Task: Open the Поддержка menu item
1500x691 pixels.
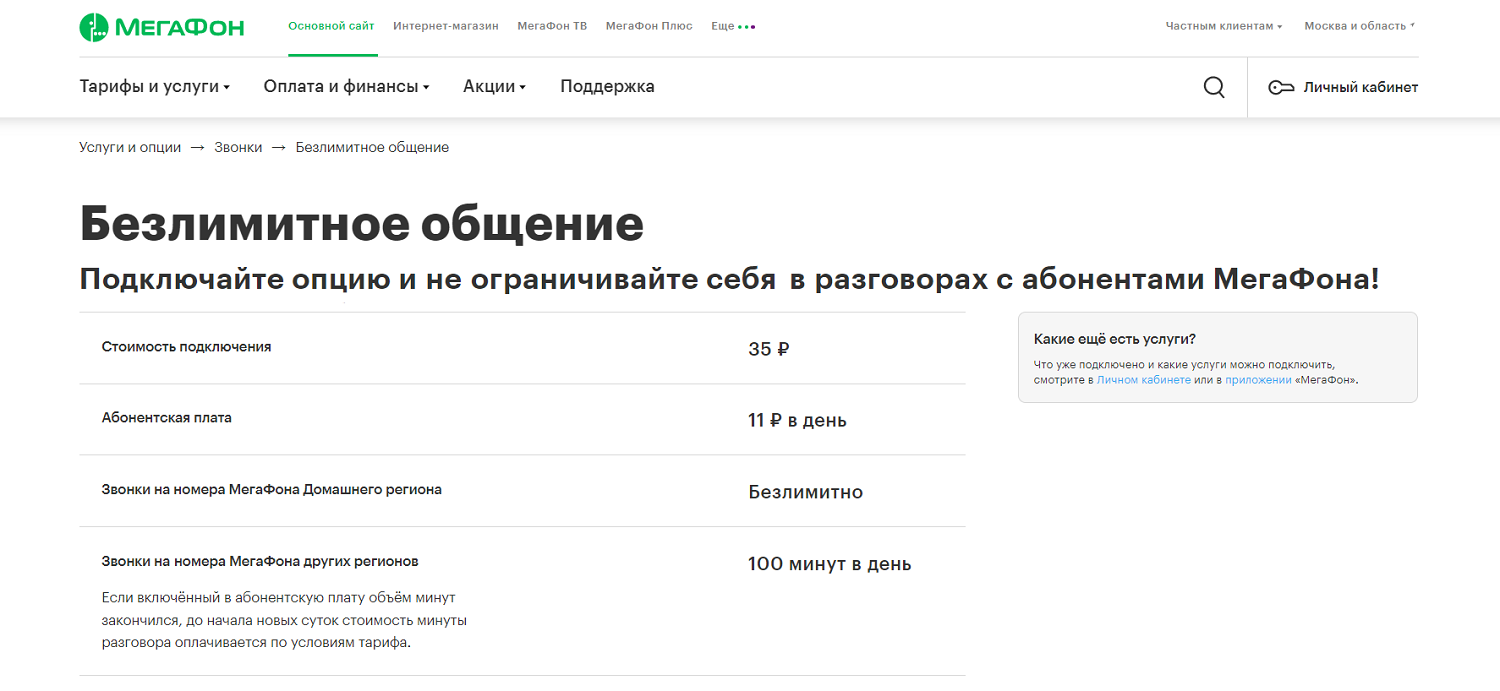Action: (x=607, y=87)
